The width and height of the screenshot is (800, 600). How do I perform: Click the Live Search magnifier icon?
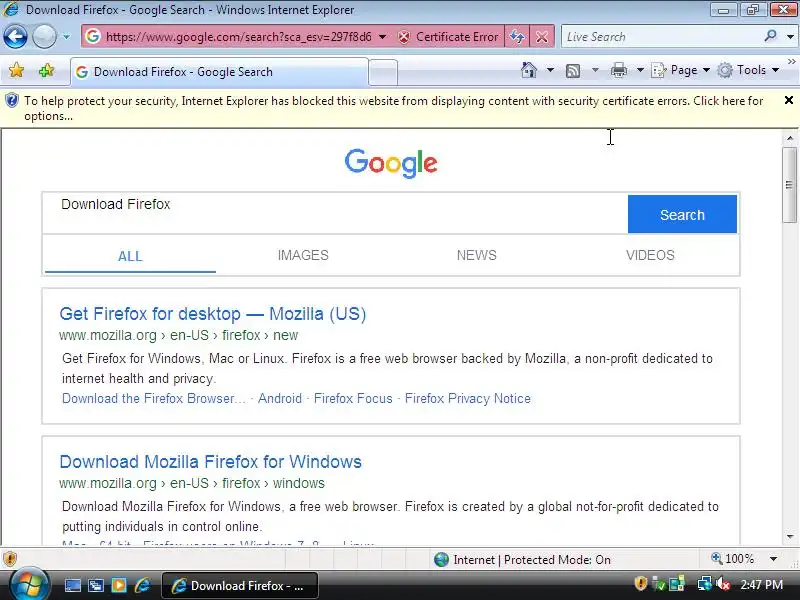pos(770,36)
